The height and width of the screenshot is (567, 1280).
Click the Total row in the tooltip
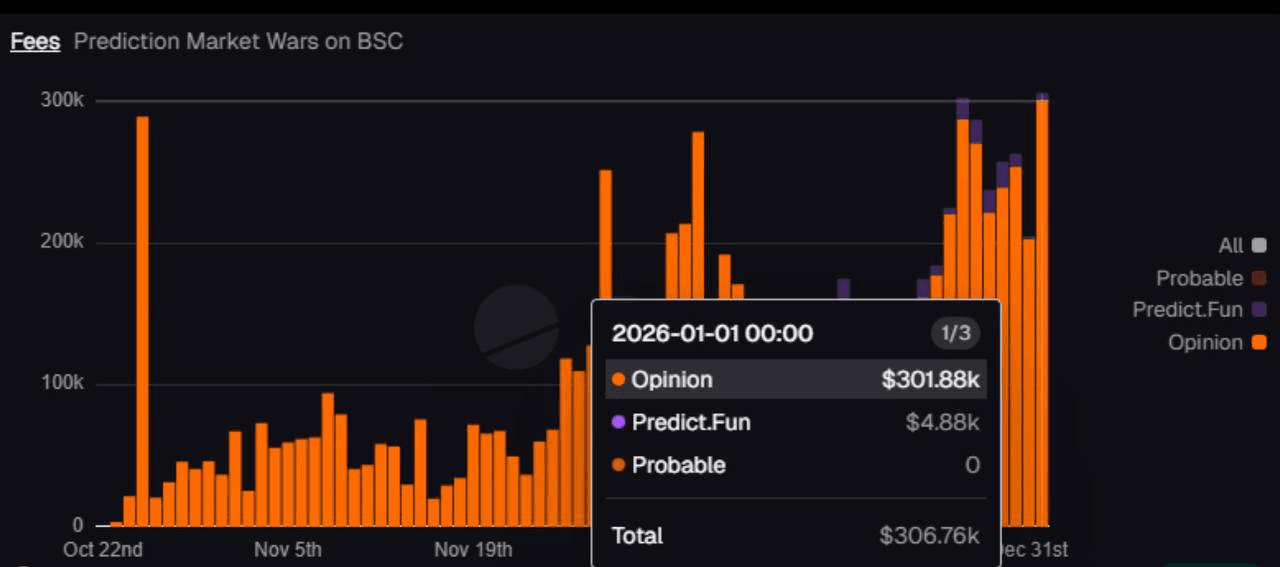795,536
